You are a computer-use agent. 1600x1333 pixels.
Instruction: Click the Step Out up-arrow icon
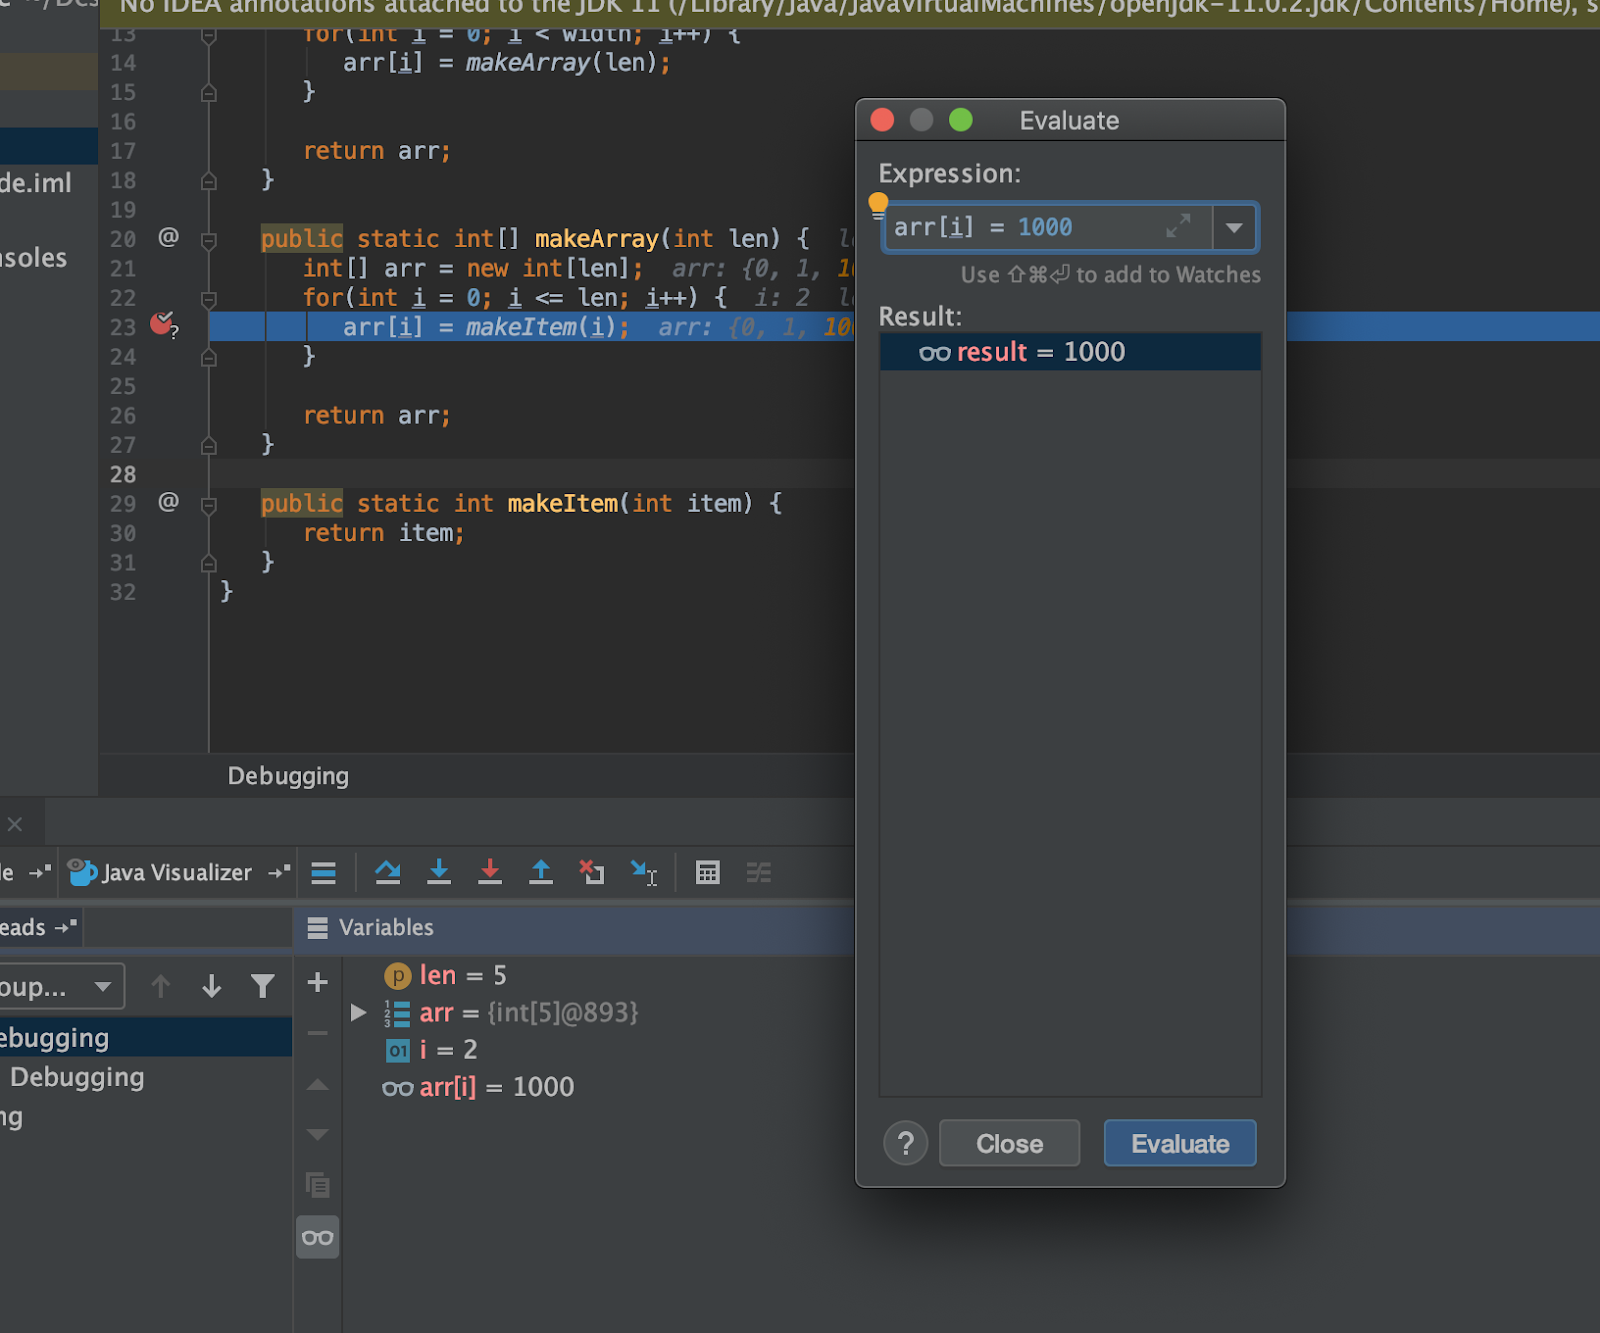tap(541, 872)
